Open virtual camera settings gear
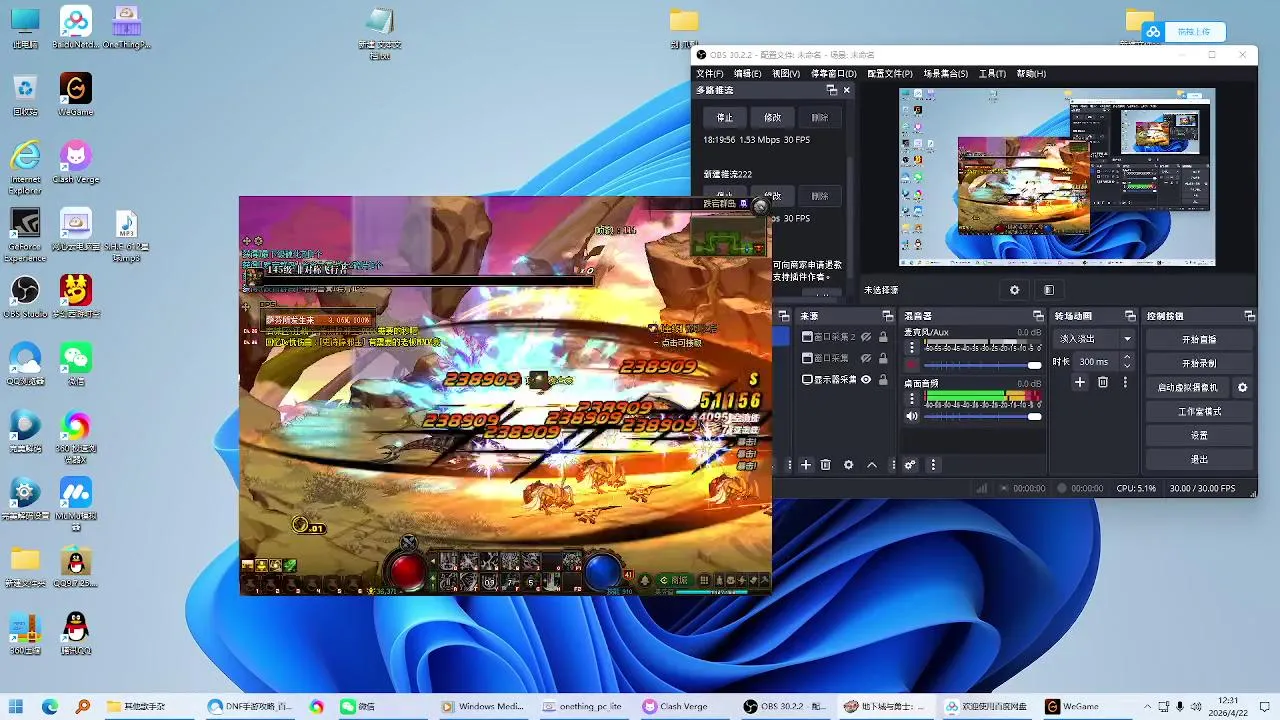The height and width of the screenshot is (720, 1280). click(x=1243, y=387)
